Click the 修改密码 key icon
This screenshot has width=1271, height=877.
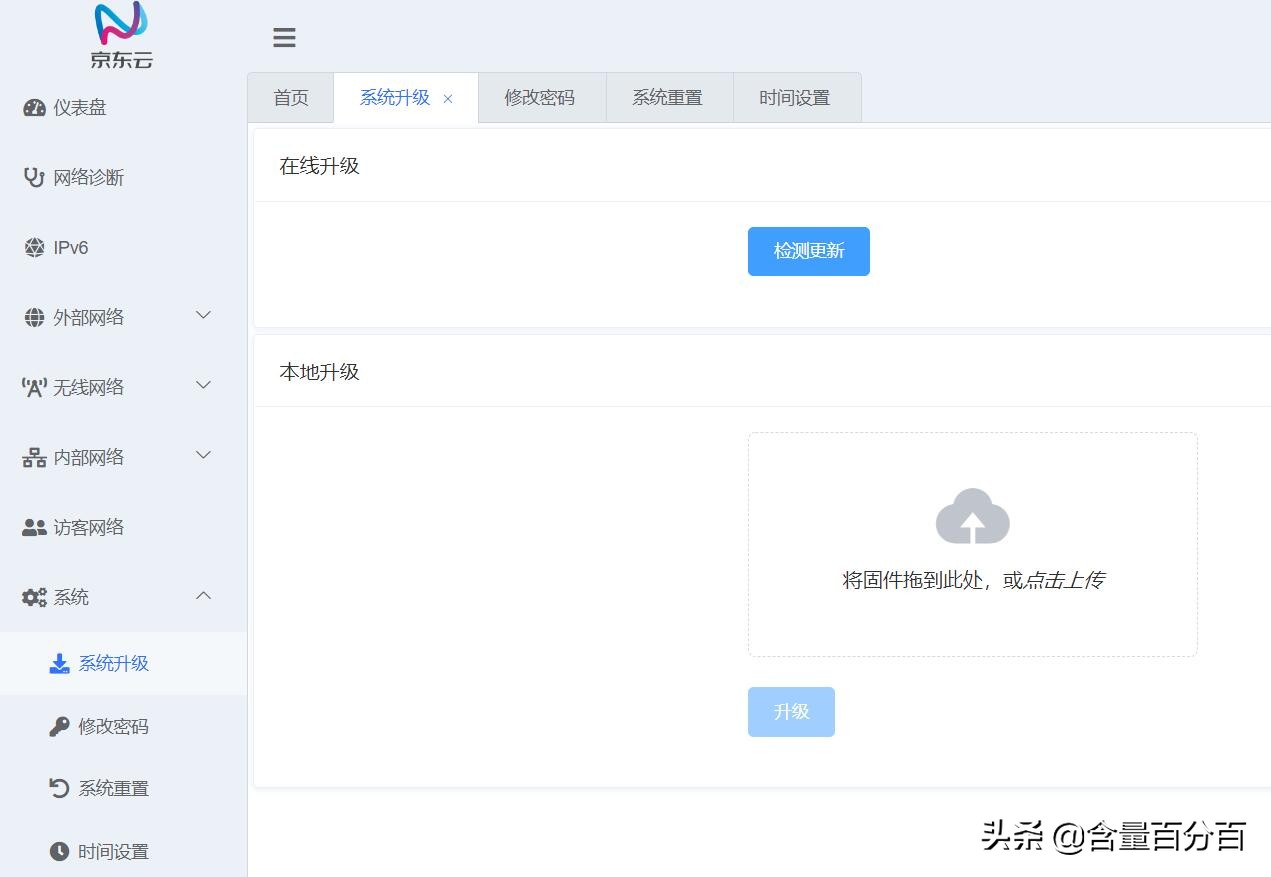coord(59,726)
